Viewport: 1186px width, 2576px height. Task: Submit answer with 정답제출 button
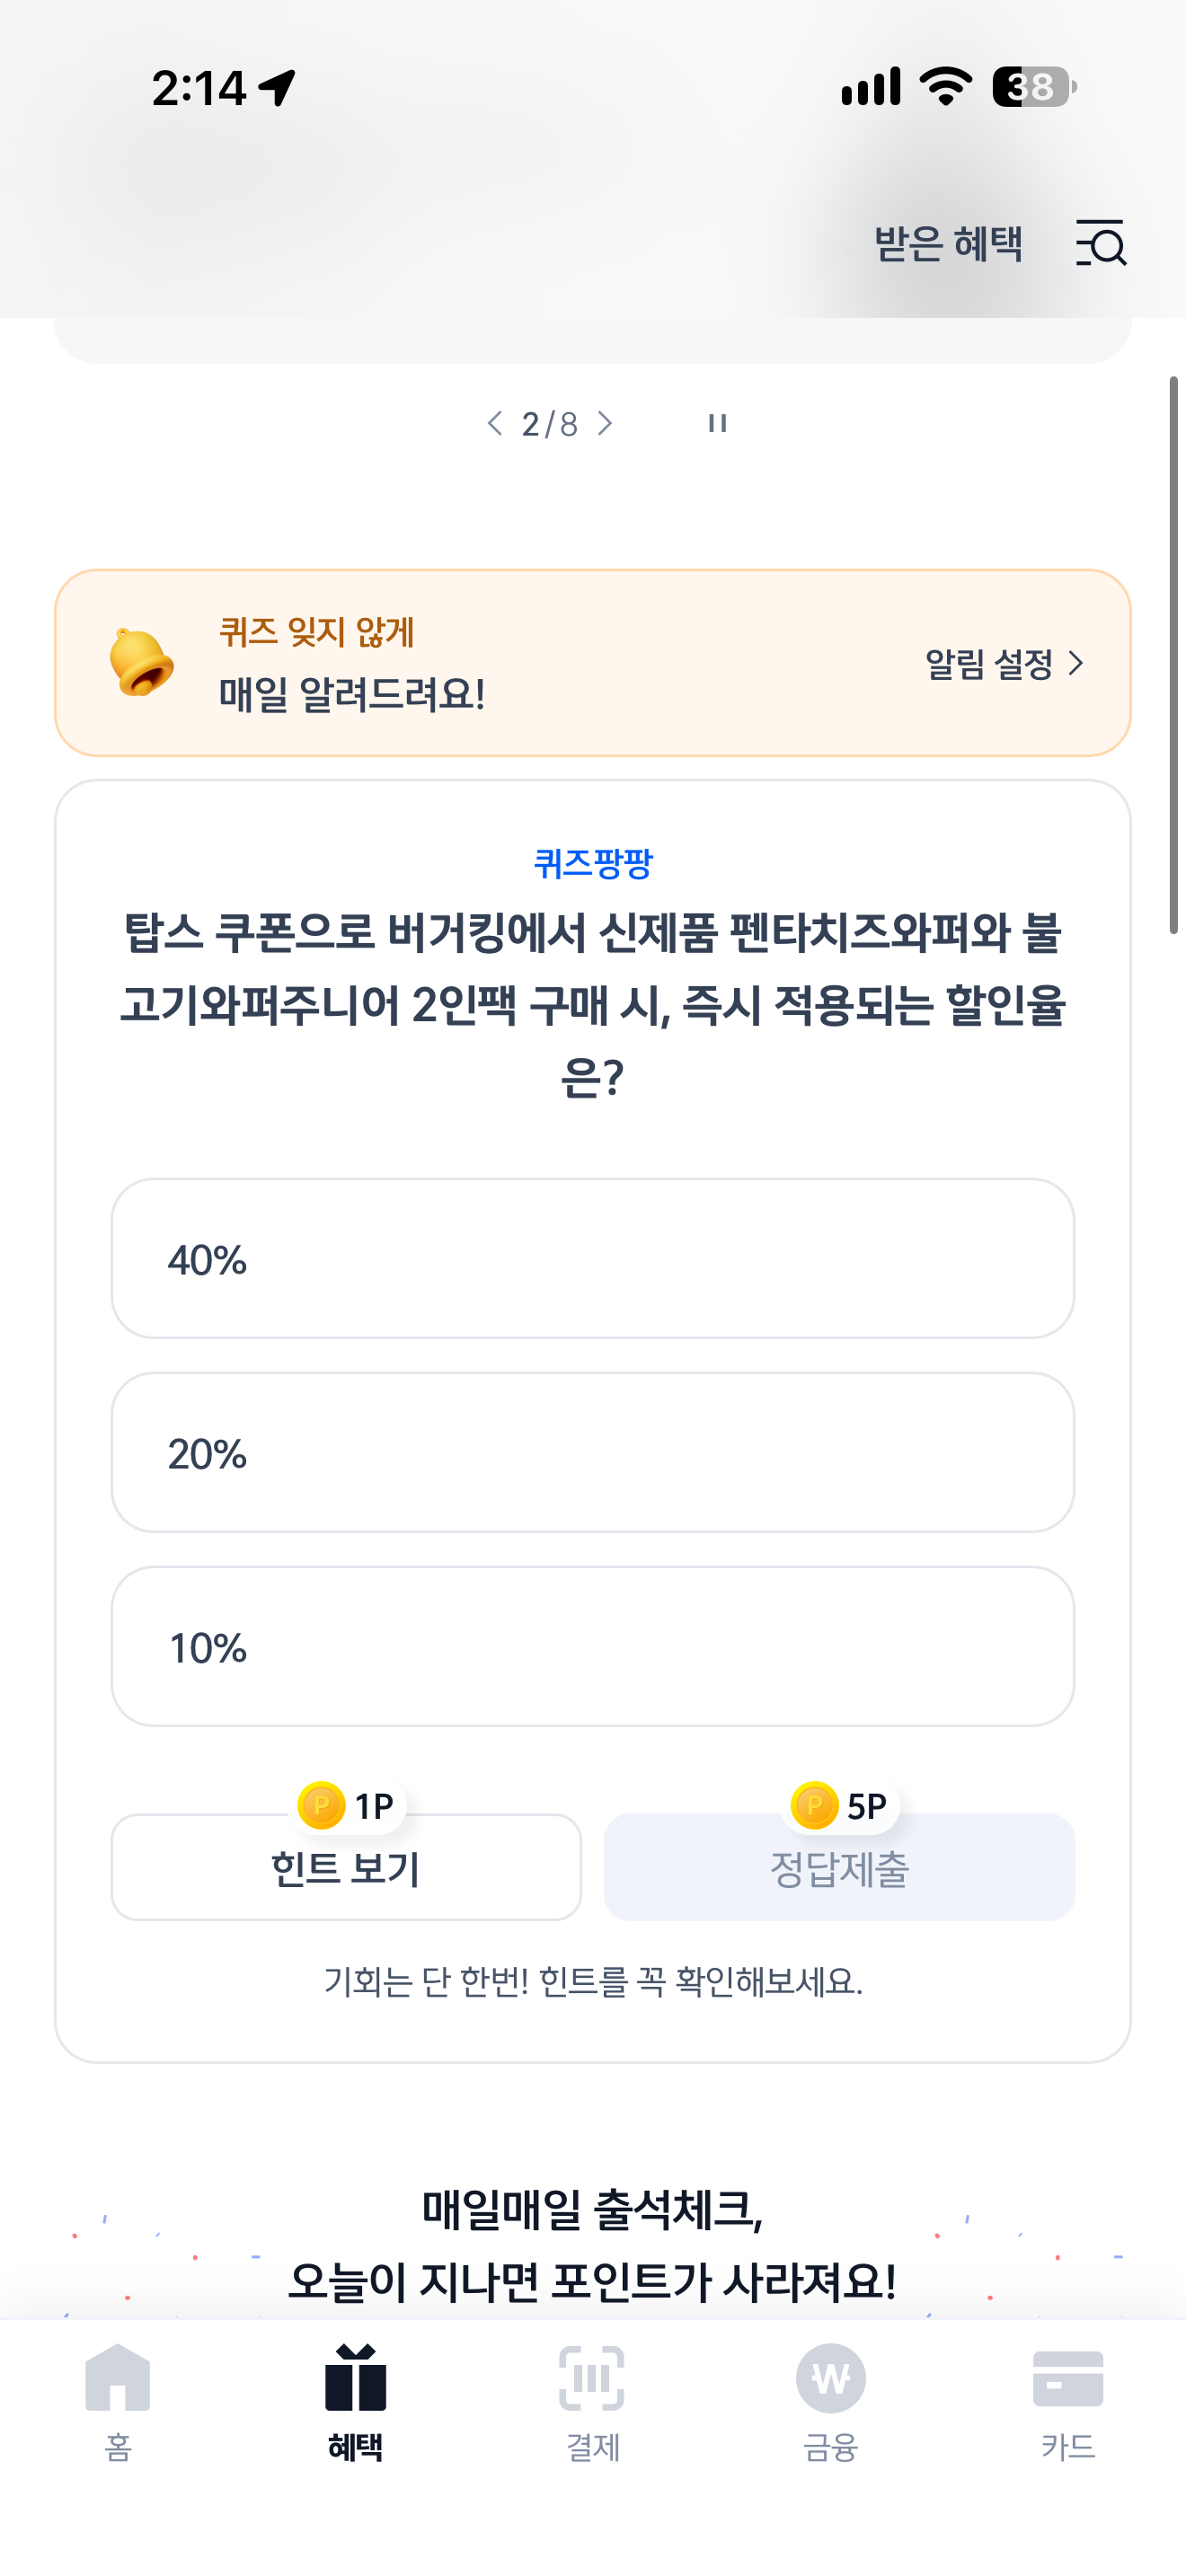[x=839, y=1867]
